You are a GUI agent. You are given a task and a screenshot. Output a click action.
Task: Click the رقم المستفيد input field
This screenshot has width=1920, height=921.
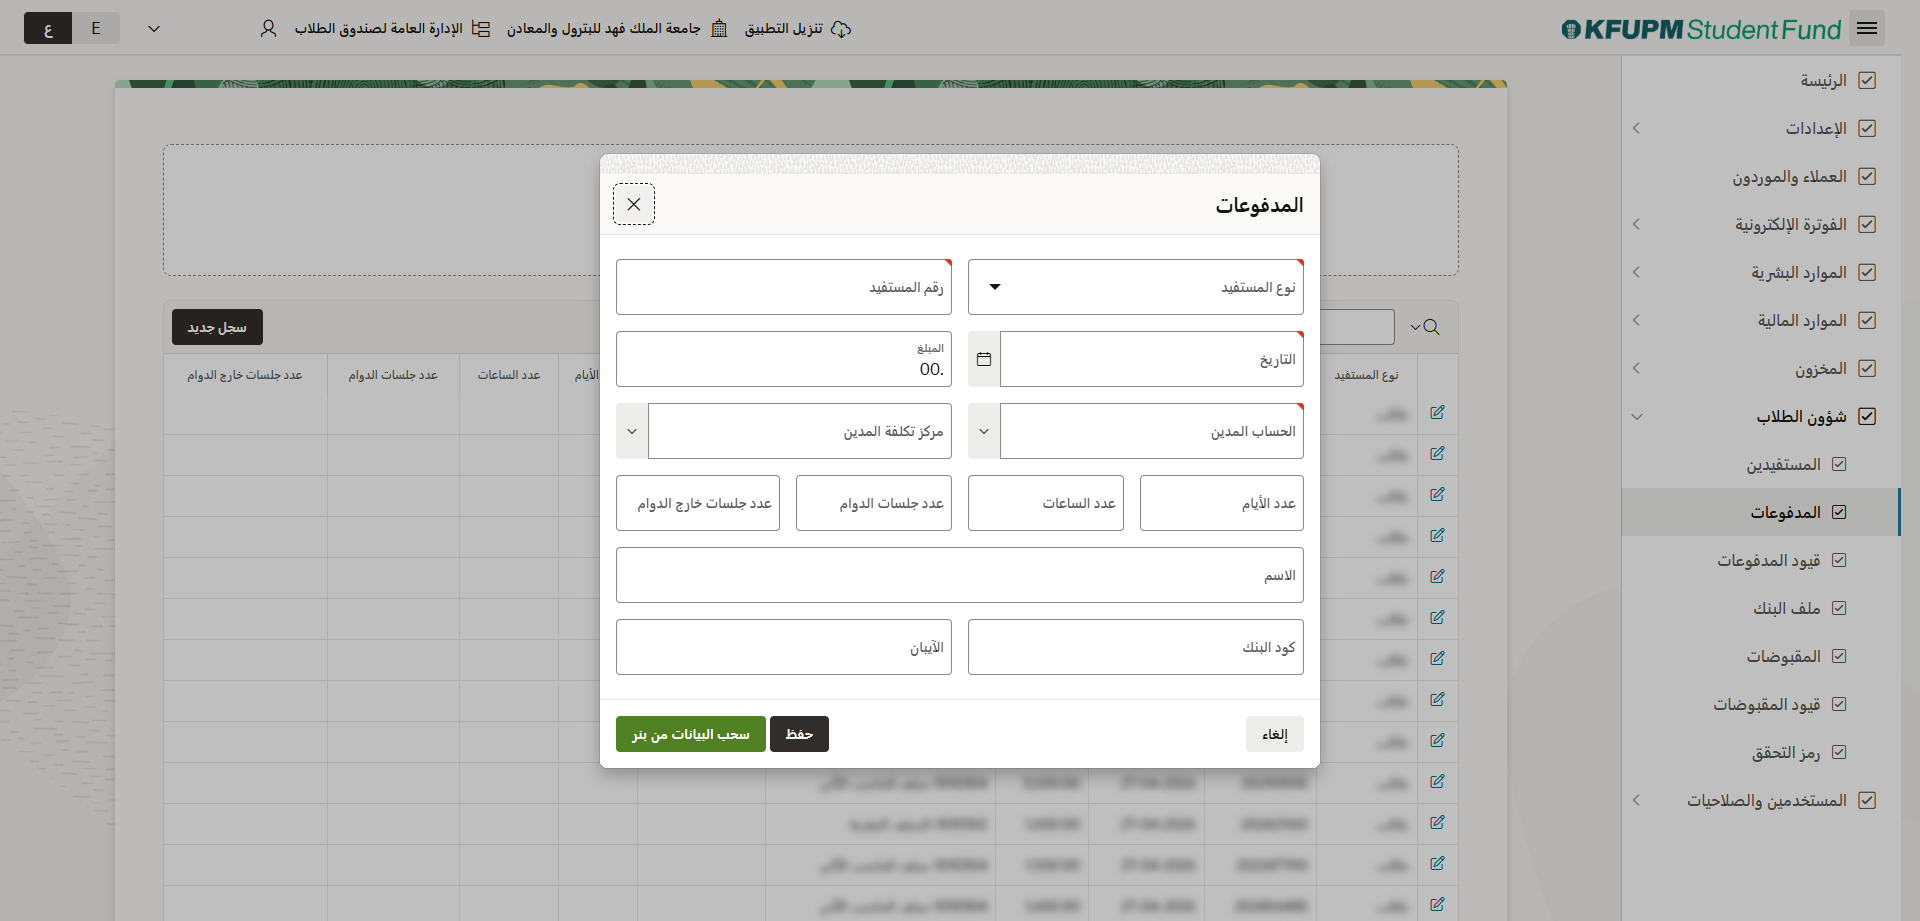784,287
